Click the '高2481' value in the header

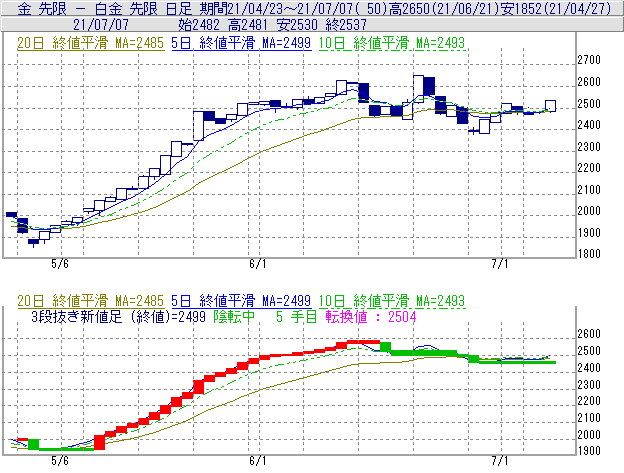(x=248, y=25)
